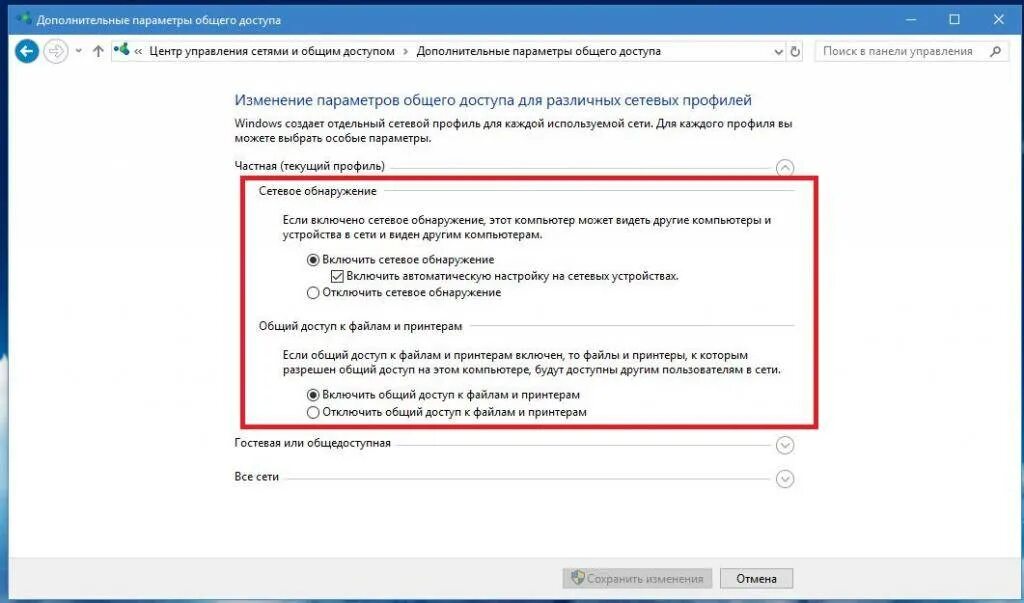1024x603 pixels.
Task: Select Включить сетевое обнаружение radio button
Action: click(313, 260)
